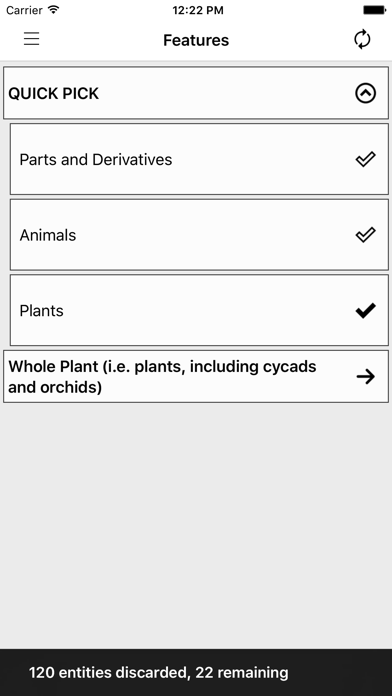Collapse Quick Pick with the chevron icon
The width and height of the screenshot is (392, 696).
(365, 93)
